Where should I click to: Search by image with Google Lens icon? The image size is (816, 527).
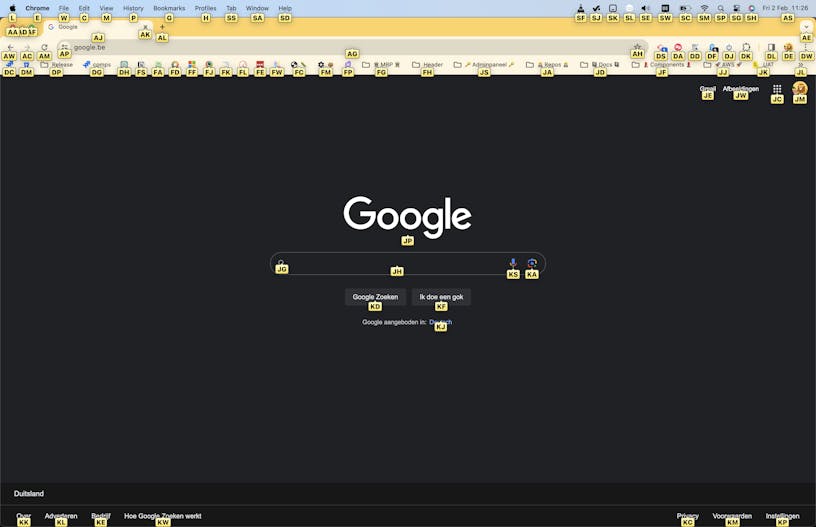(532, 263)
